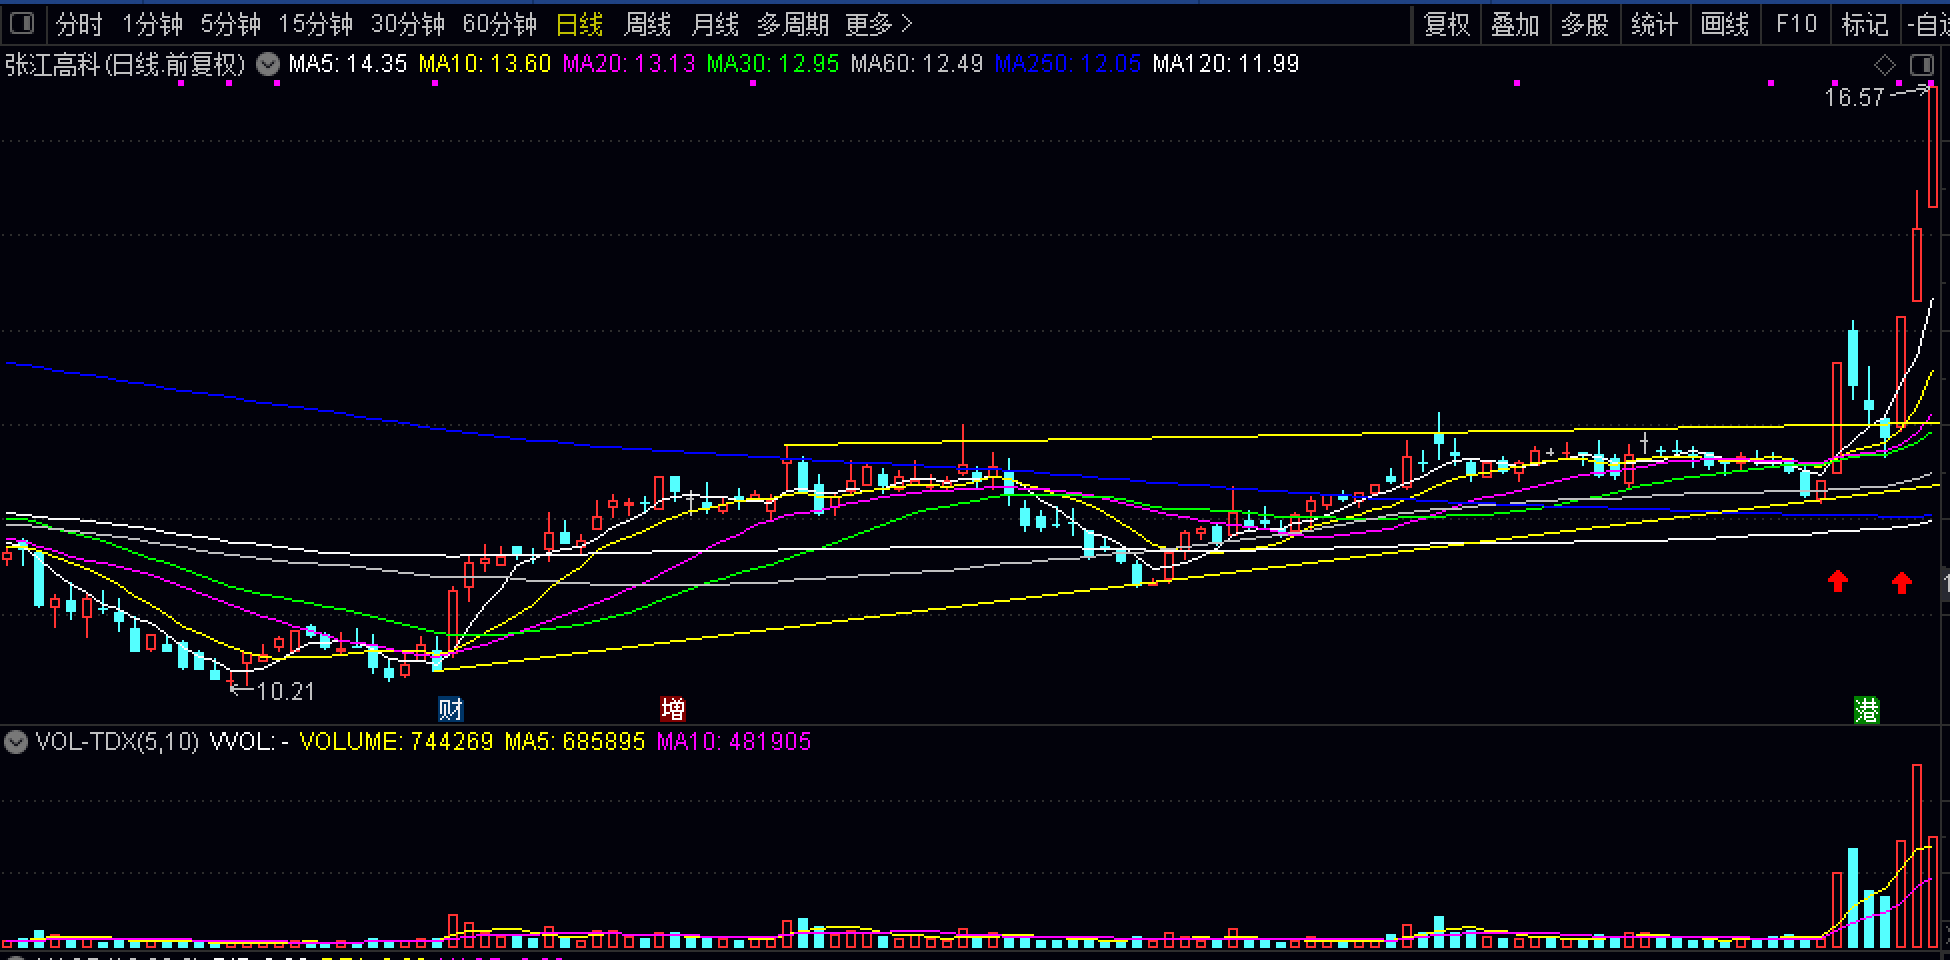Click the -自选 watchlist button
The height and width of the screenshot is (960, 1950).
(x=1927, y=24)
